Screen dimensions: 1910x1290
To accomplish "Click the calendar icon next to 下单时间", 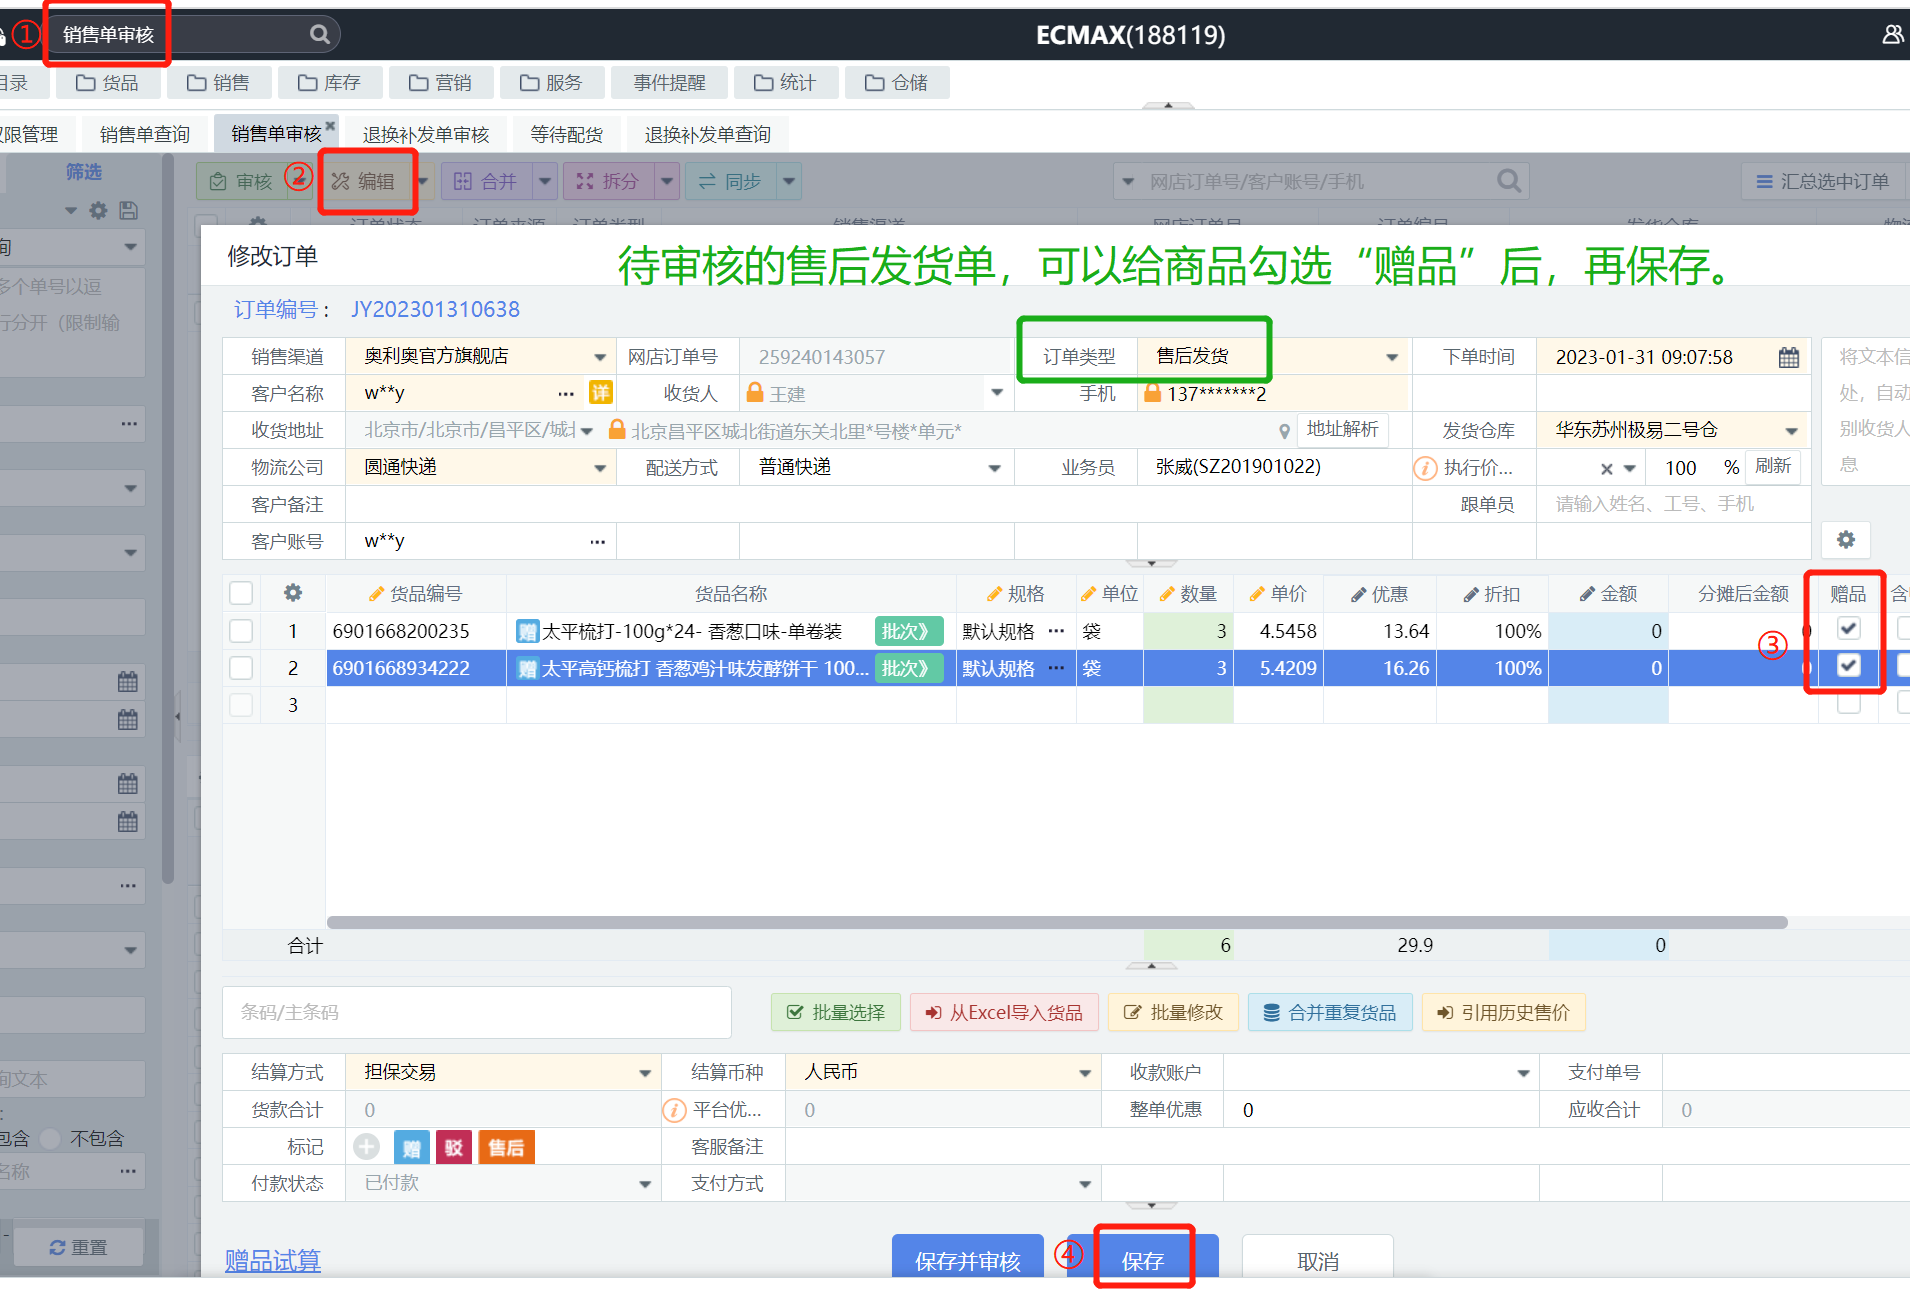I will (x=1789, y=357).
